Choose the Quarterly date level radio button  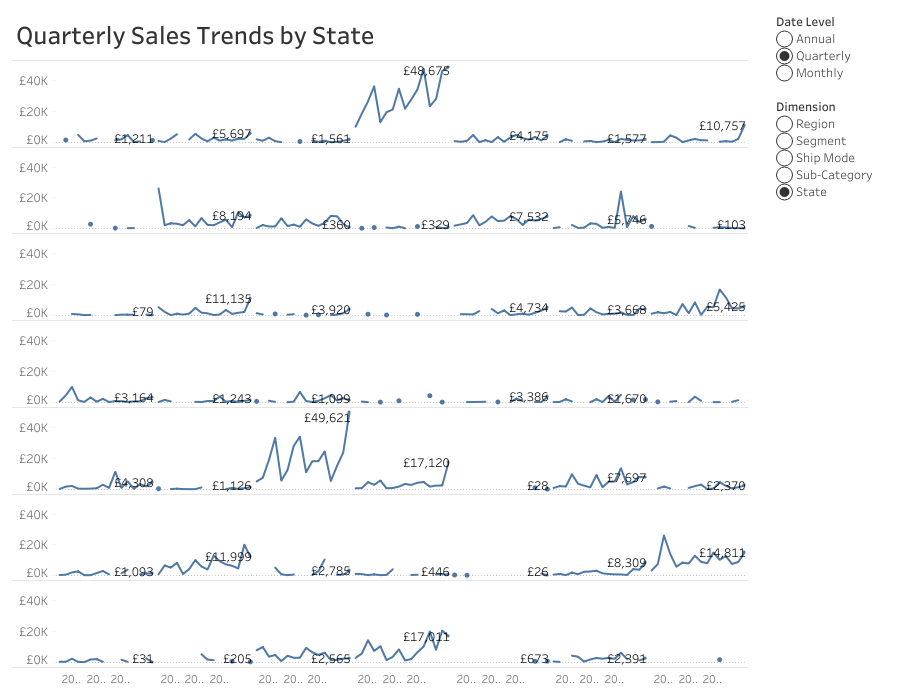click(x=785, y=56)
